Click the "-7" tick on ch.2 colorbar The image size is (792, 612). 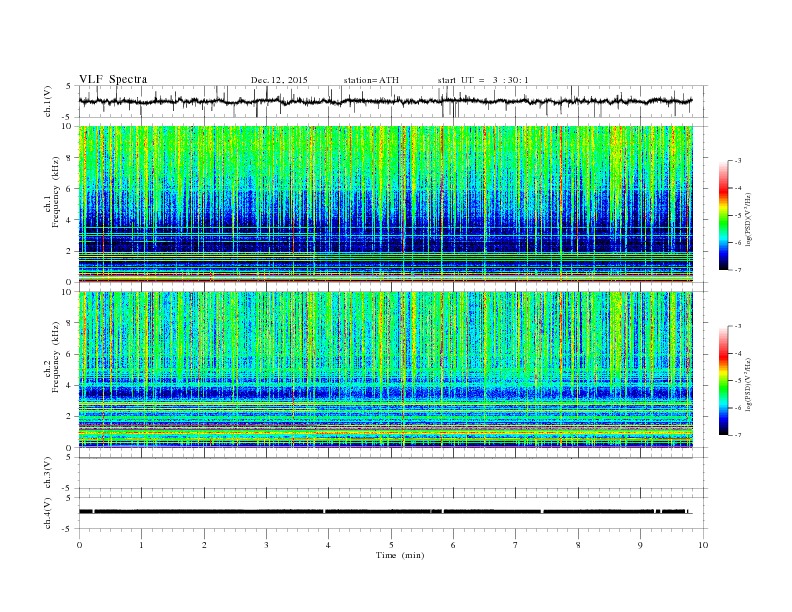(x=738, y=435)
